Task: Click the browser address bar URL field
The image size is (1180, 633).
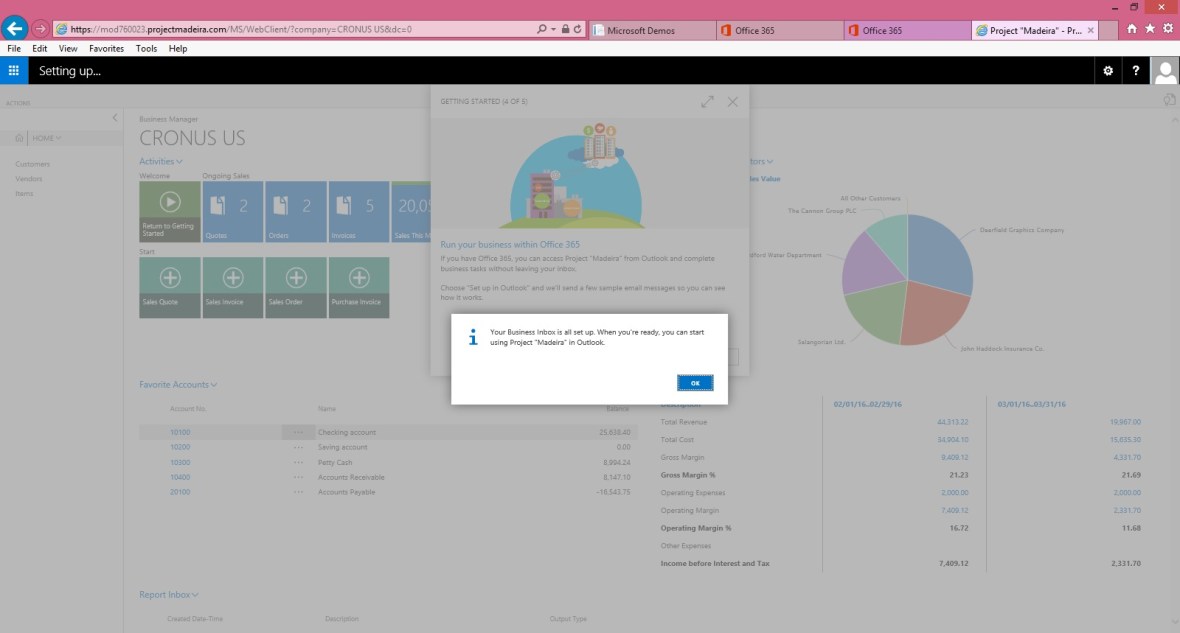Action: click(x=300, y=30)
